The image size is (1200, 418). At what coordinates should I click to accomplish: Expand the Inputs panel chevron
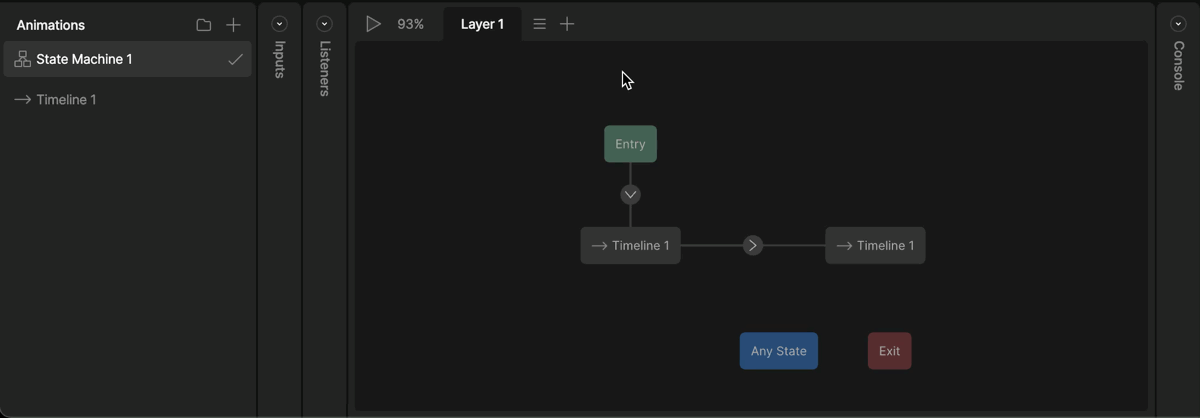point(279,24)
